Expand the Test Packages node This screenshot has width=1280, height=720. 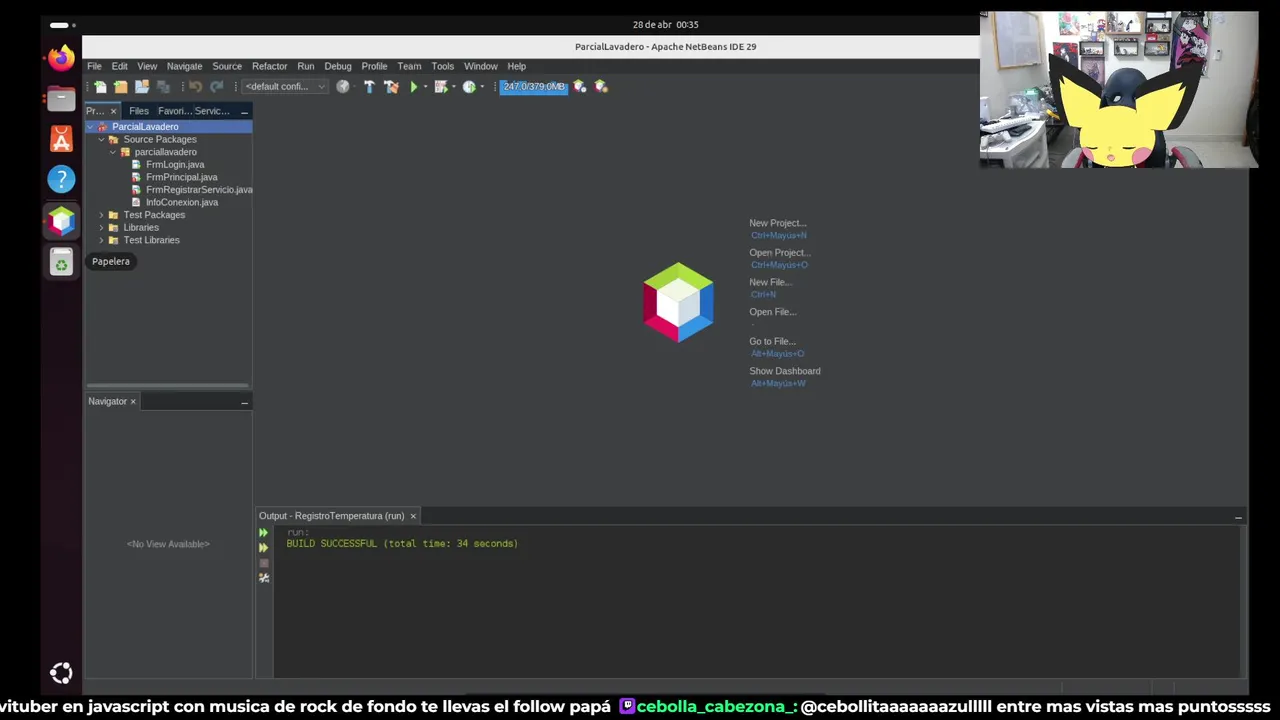click(101, 215)
